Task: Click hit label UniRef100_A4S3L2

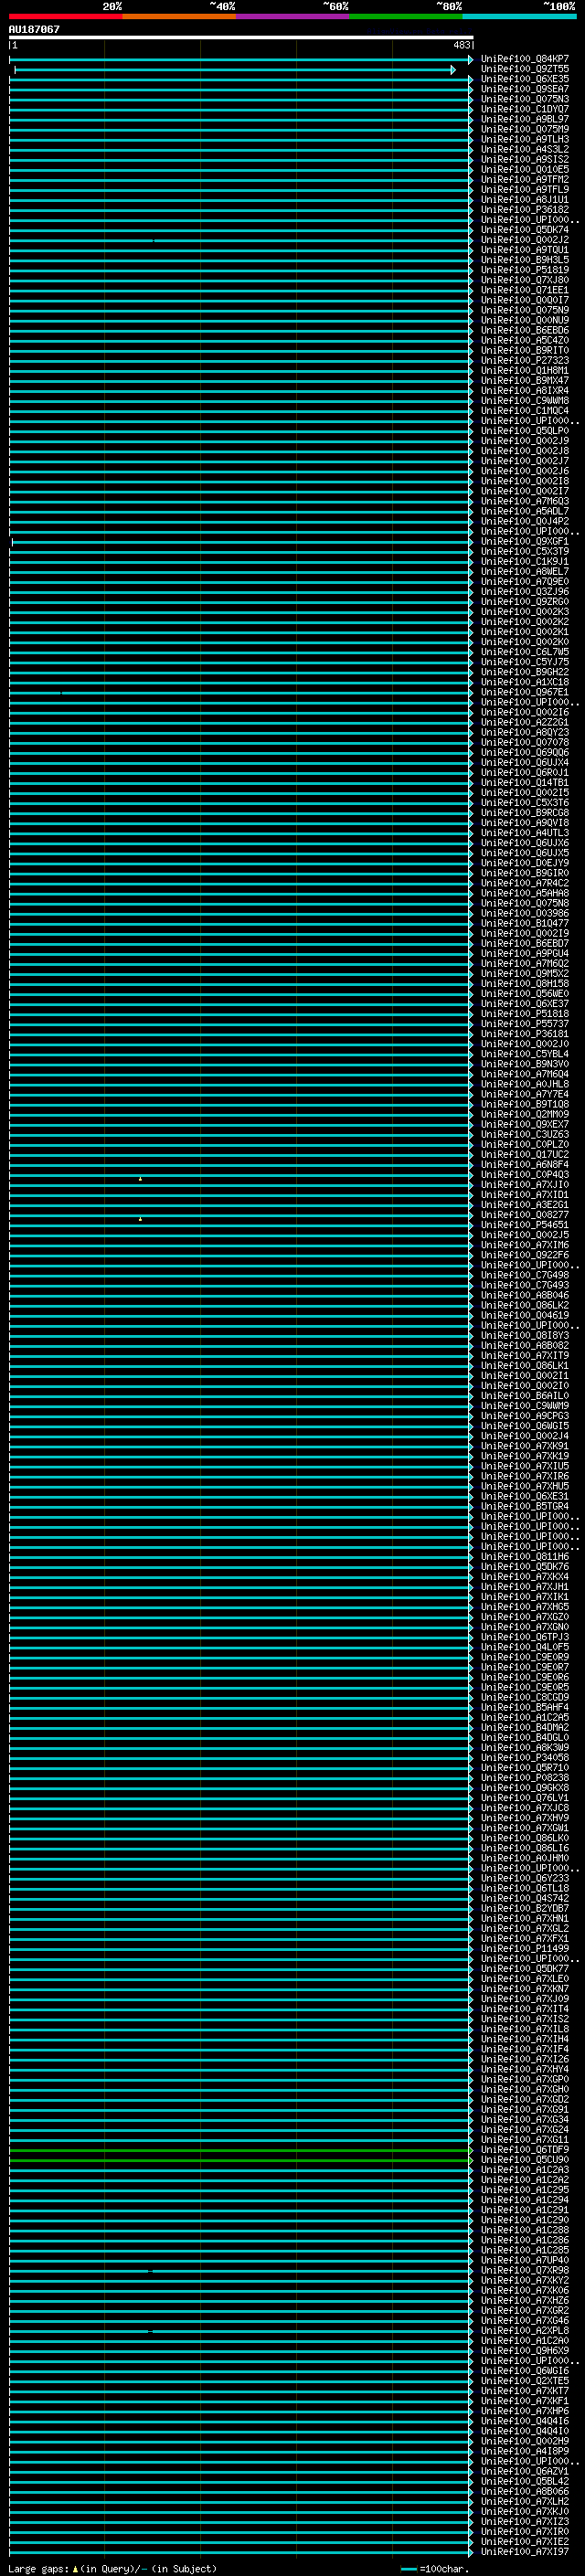Action: 525,149
